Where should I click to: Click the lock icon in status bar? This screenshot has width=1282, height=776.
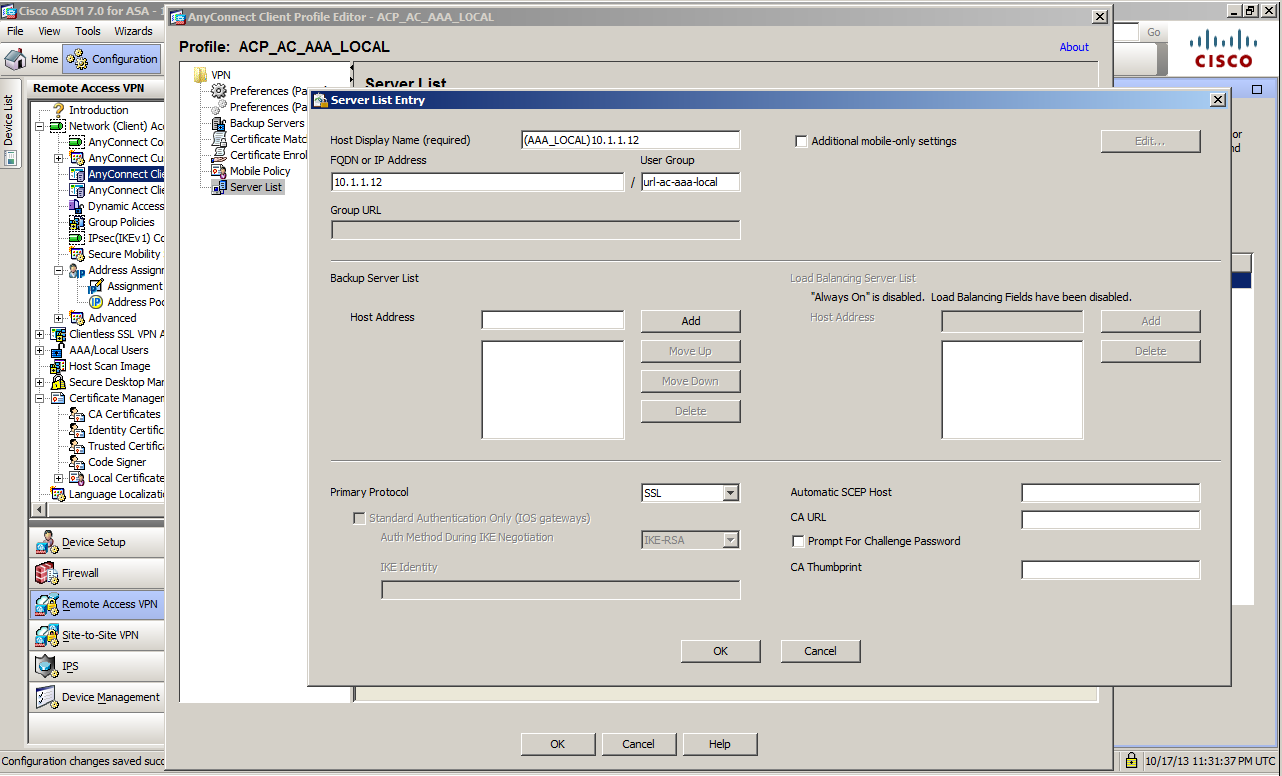pyautogui.click(x=1131, y=761)
